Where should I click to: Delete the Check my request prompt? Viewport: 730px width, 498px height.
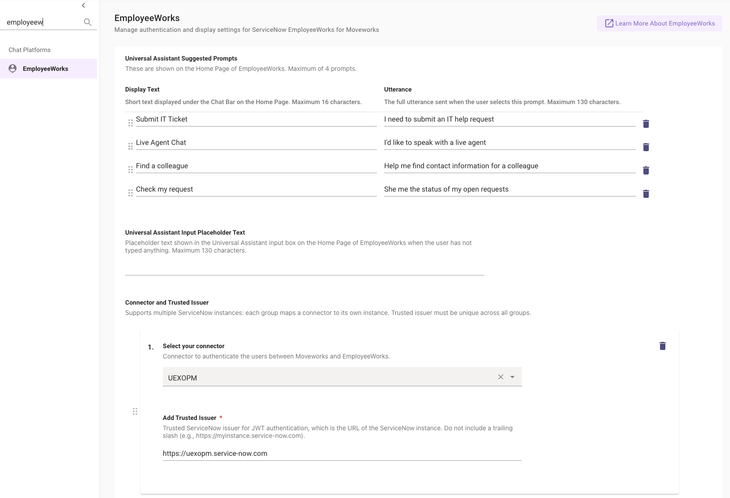(x=646, y=194)
